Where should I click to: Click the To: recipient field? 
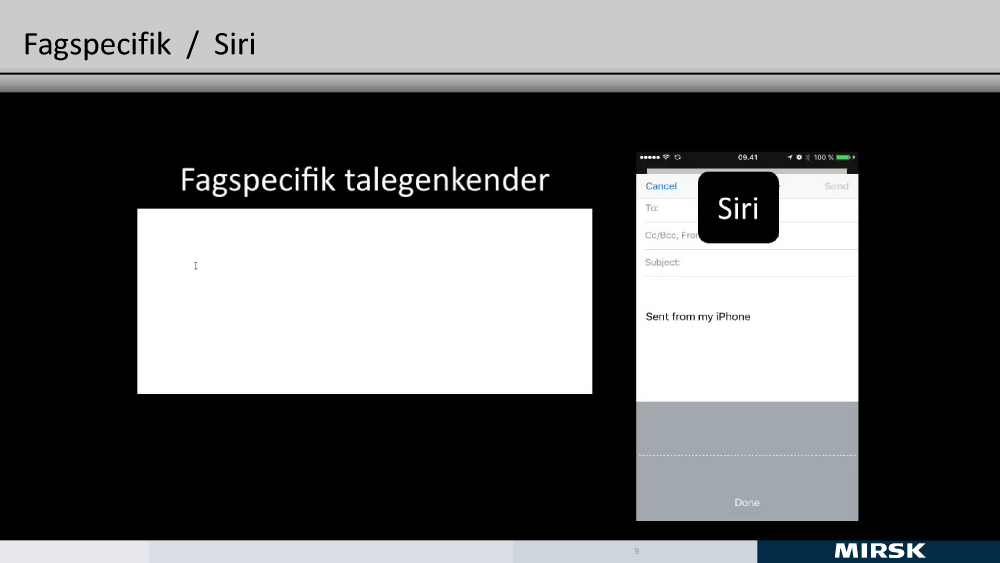(x=670, y=209)
